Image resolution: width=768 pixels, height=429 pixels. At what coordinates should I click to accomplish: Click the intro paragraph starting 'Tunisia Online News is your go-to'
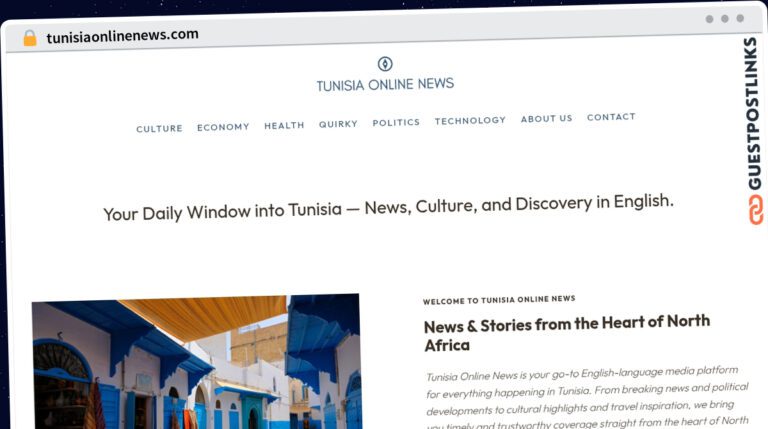click(x=587, y=398)
